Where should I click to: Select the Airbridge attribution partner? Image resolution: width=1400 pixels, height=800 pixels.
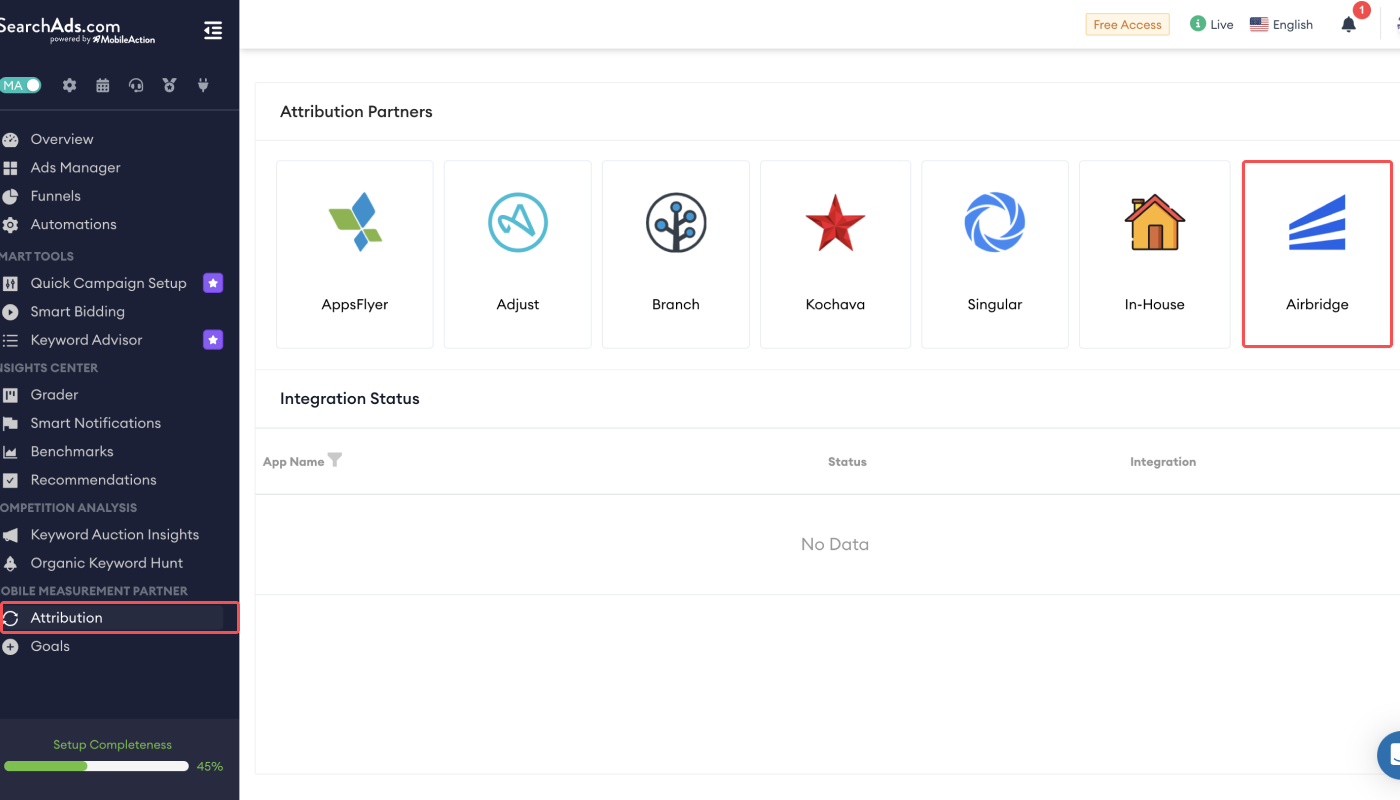[x=1317, y=254]
